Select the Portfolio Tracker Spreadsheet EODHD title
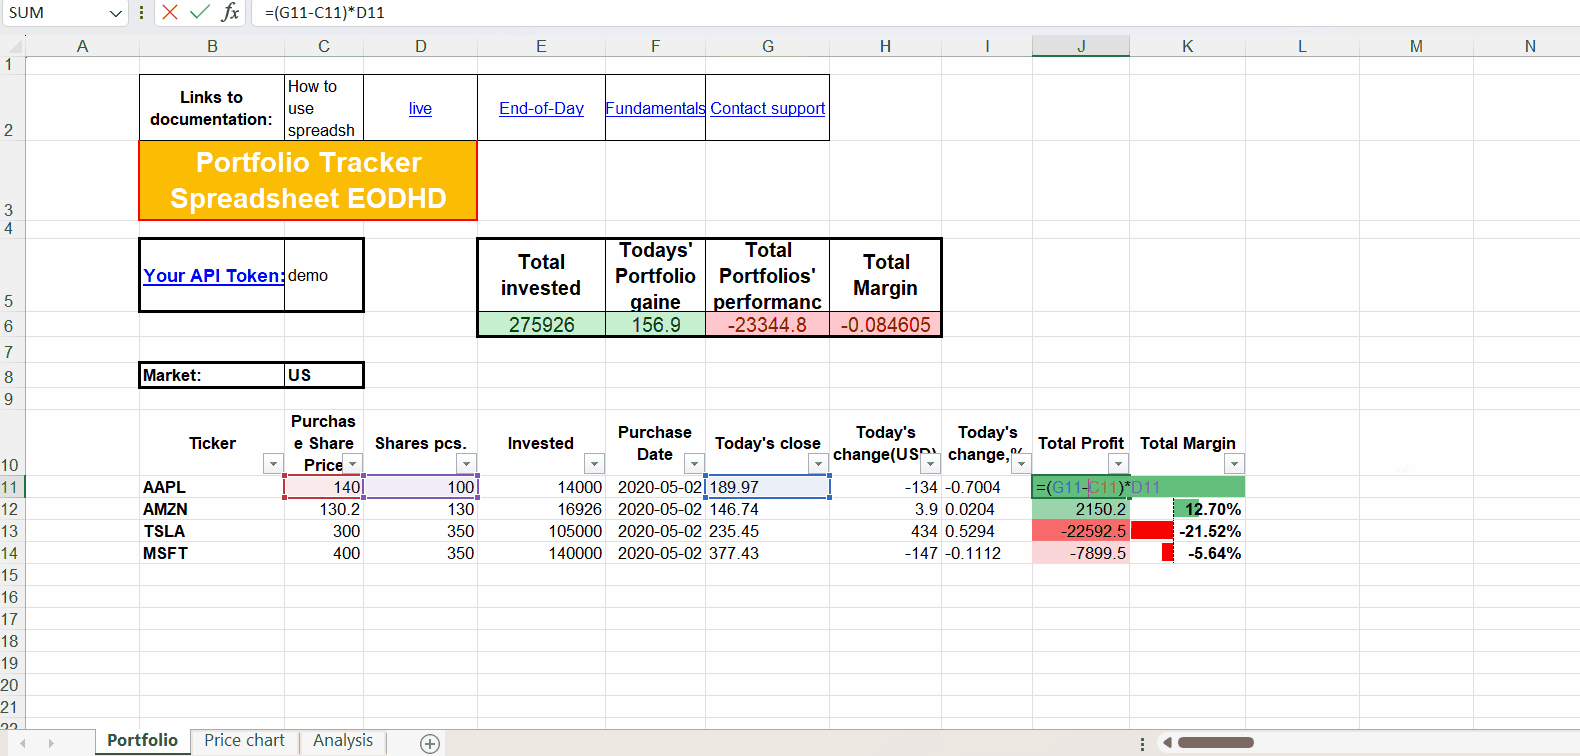The width and height of the screenshot is (1580, 756). pyautogui.click(x=308, y=180)
